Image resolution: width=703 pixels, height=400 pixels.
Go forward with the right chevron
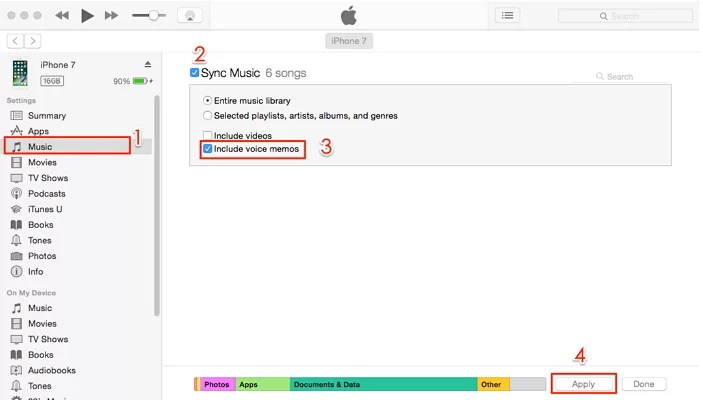[33, 41]
